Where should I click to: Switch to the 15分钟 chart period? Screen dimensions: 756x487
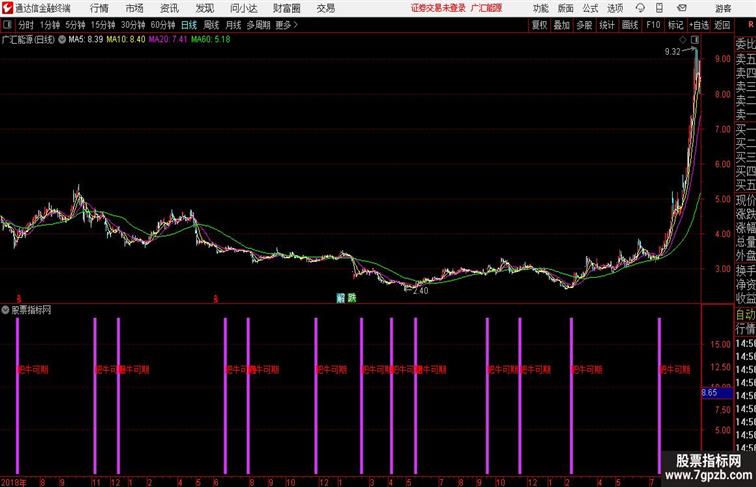103,25
